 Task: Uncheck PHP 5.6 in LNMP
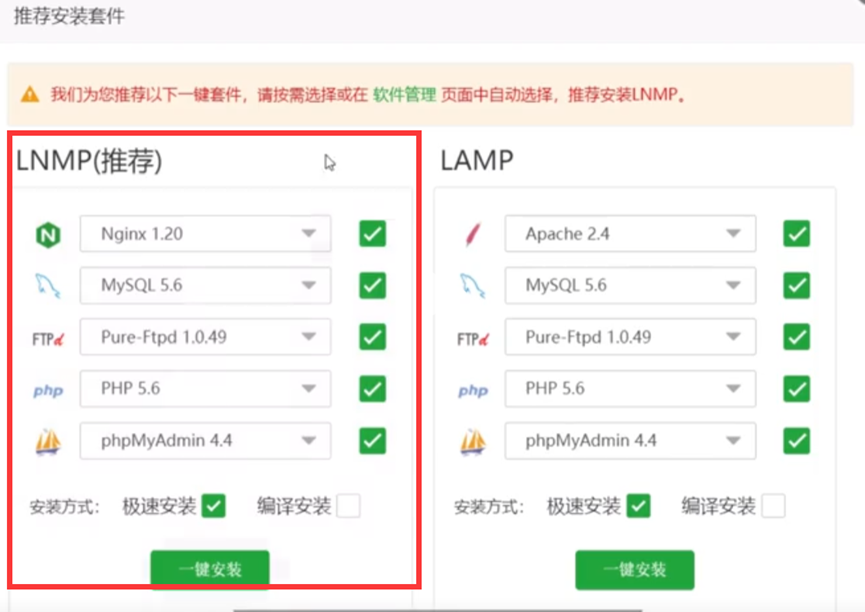pos(372,389)
